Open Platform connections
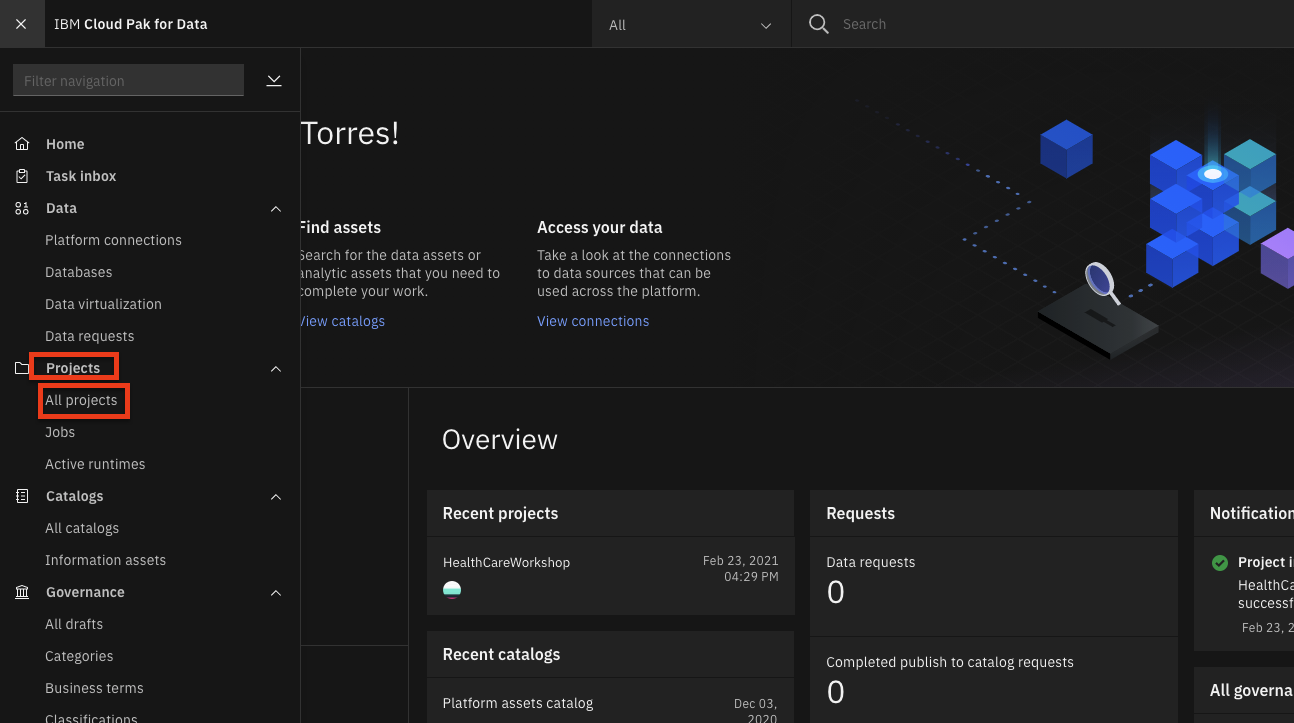 tap(113, 240)
